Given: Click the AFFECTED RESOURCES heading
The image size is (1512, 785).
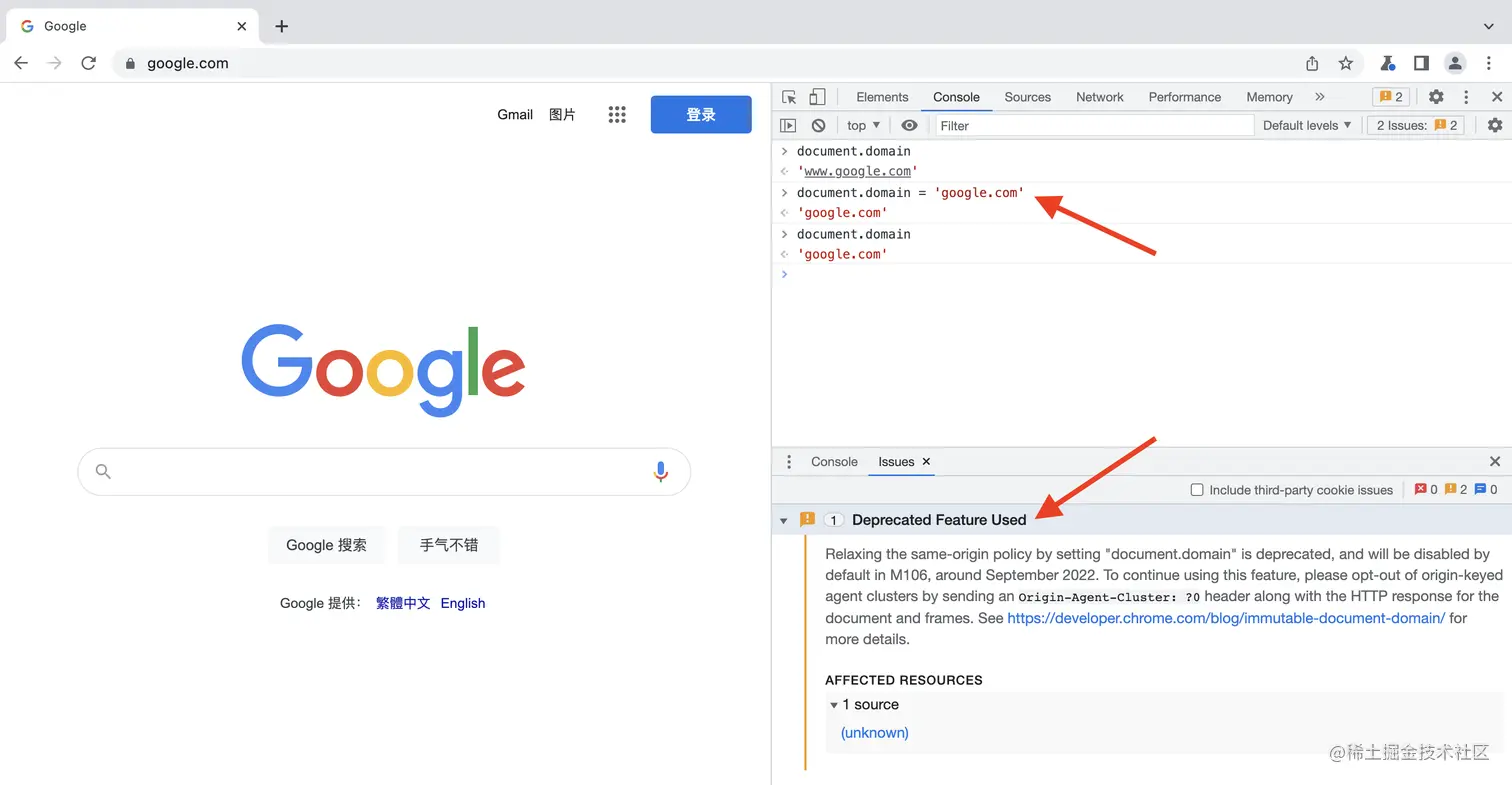Looking at the screenshot, I should tap(904, 680).
